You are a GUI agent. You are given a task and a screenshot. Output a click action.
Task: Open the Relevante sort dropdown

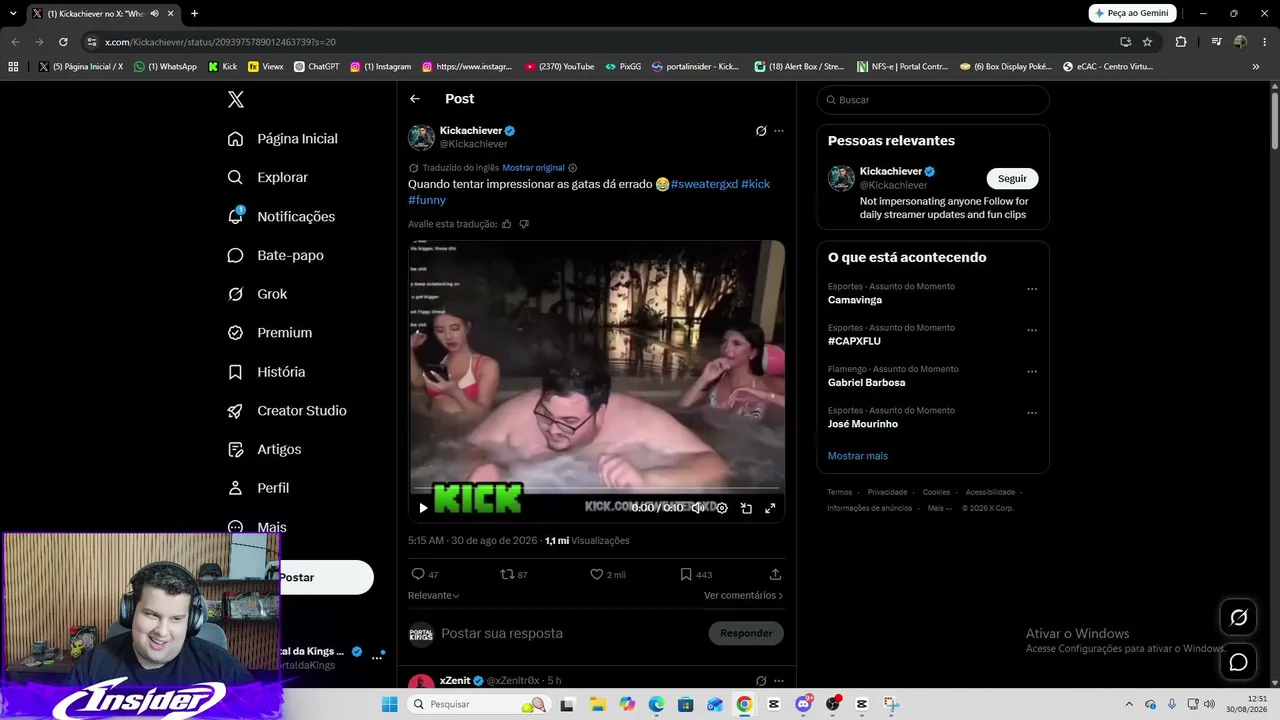[434, 595]
